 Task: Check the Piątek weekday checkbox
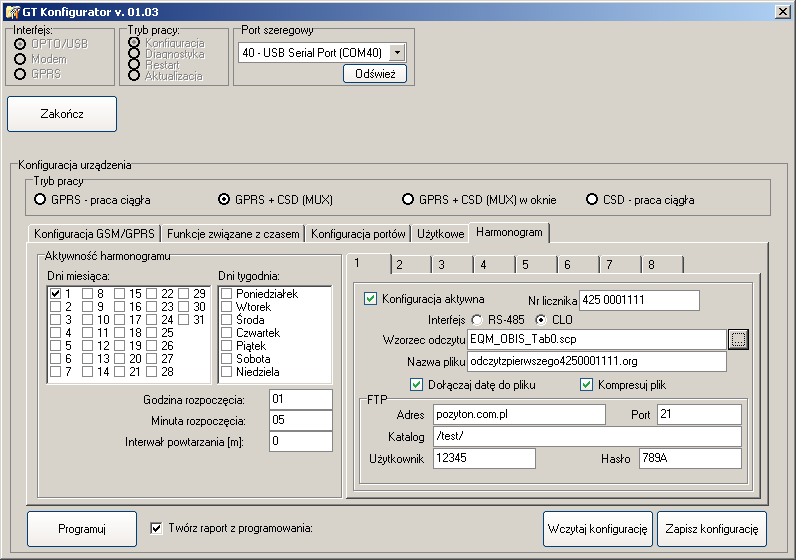click(226, 345)
